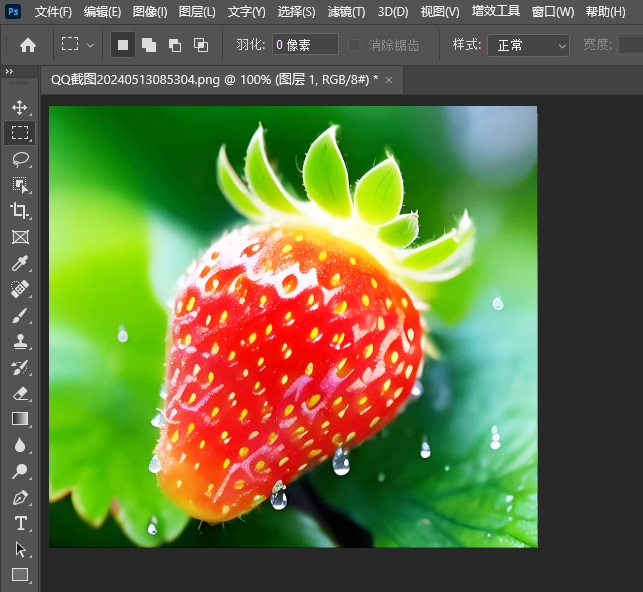The height and width of the screenshot is (592, 643).
Task: Select the Crop tool
Action: (20, 211)
